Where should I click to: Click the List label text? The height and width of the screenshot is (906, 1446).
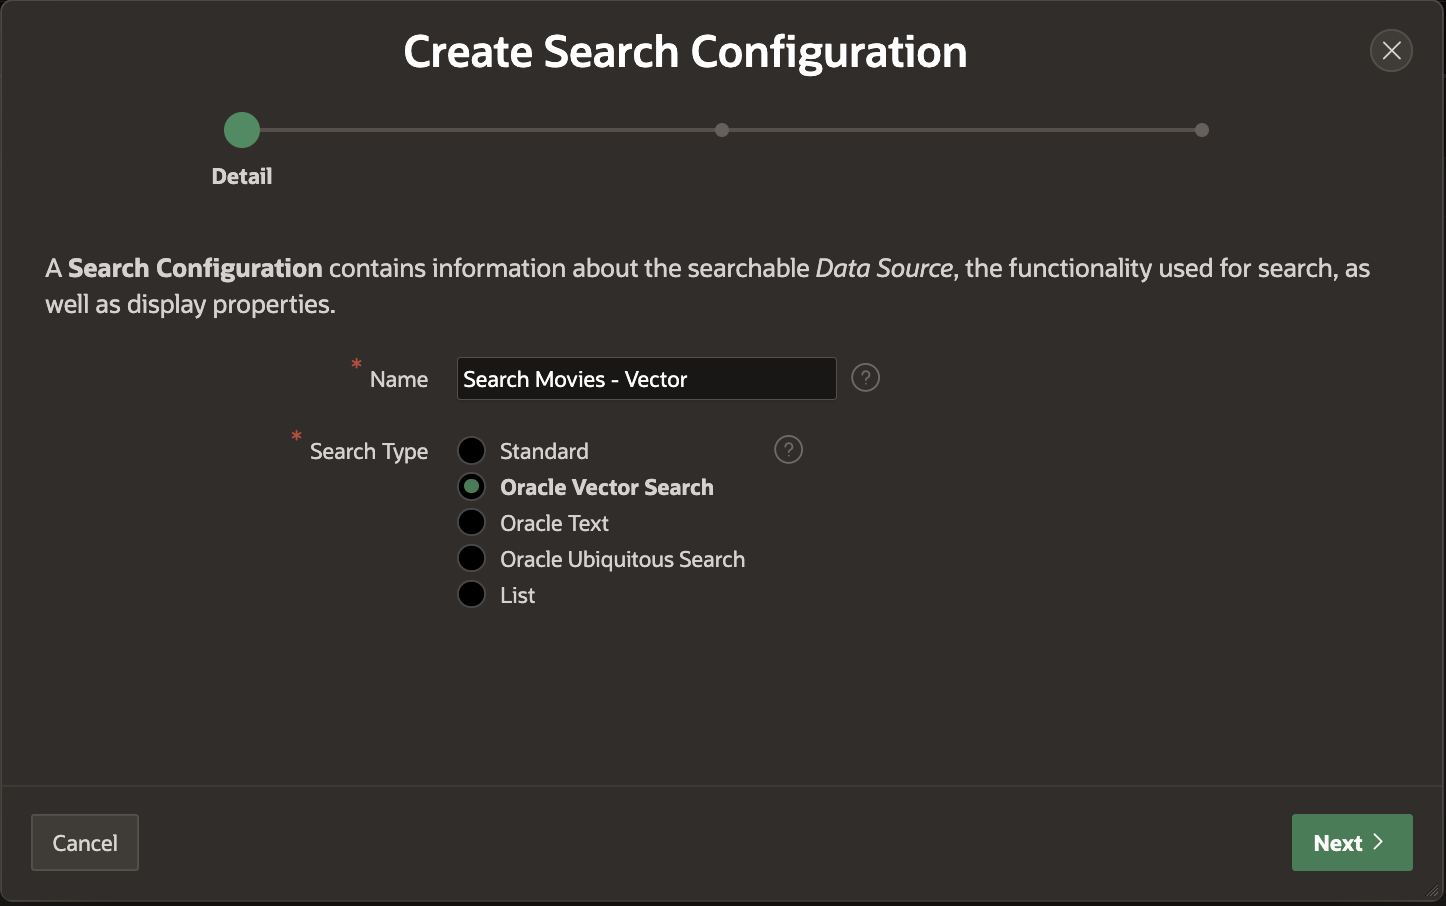517,595
